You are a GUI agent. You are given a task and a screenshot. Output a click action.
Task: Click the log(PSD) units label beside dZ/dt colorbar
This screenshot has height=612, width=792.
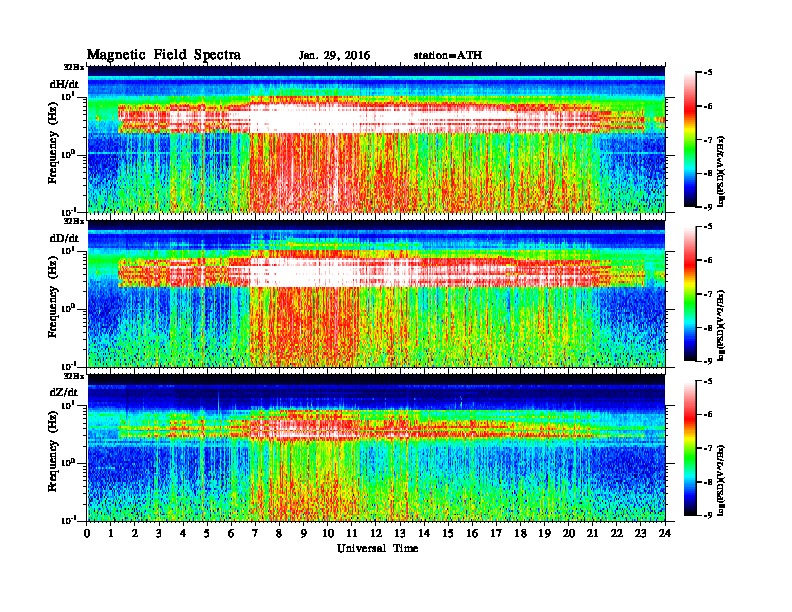pyautogui.click(x=721, y=480)
